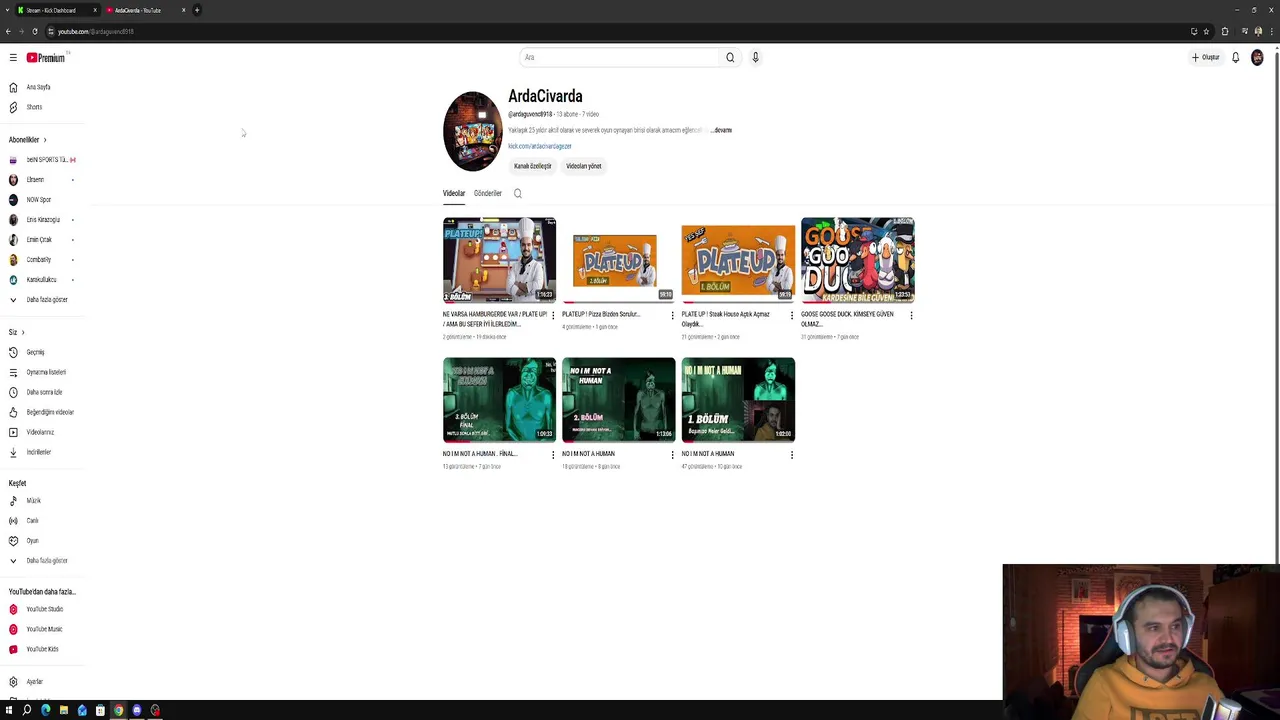
Task: Open Enis Kirazoğlu subscription channel
Action: [43, 220]
